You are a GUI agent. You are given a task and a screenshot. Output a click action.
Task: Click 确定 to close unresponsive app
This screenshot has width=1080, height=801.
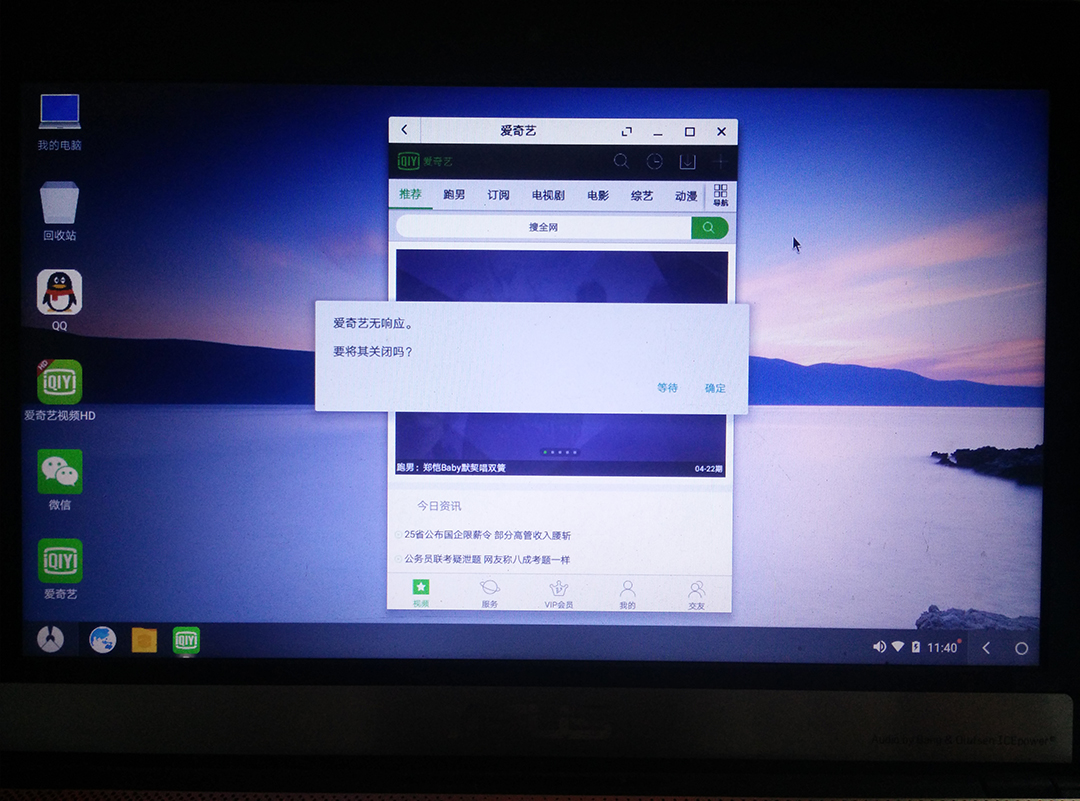(714, 388)
